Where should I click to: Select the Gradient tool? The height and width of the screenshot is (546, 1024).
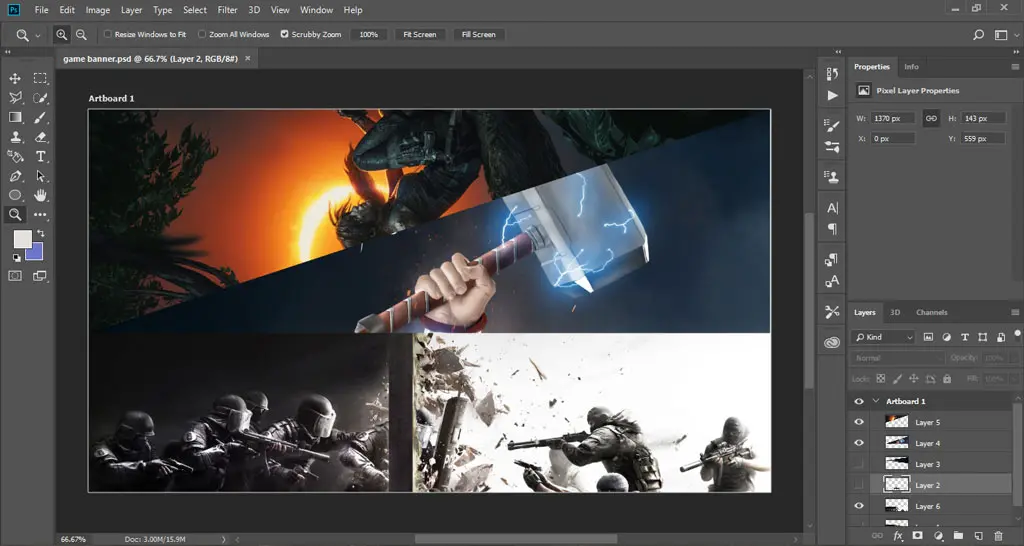point(15,117)
